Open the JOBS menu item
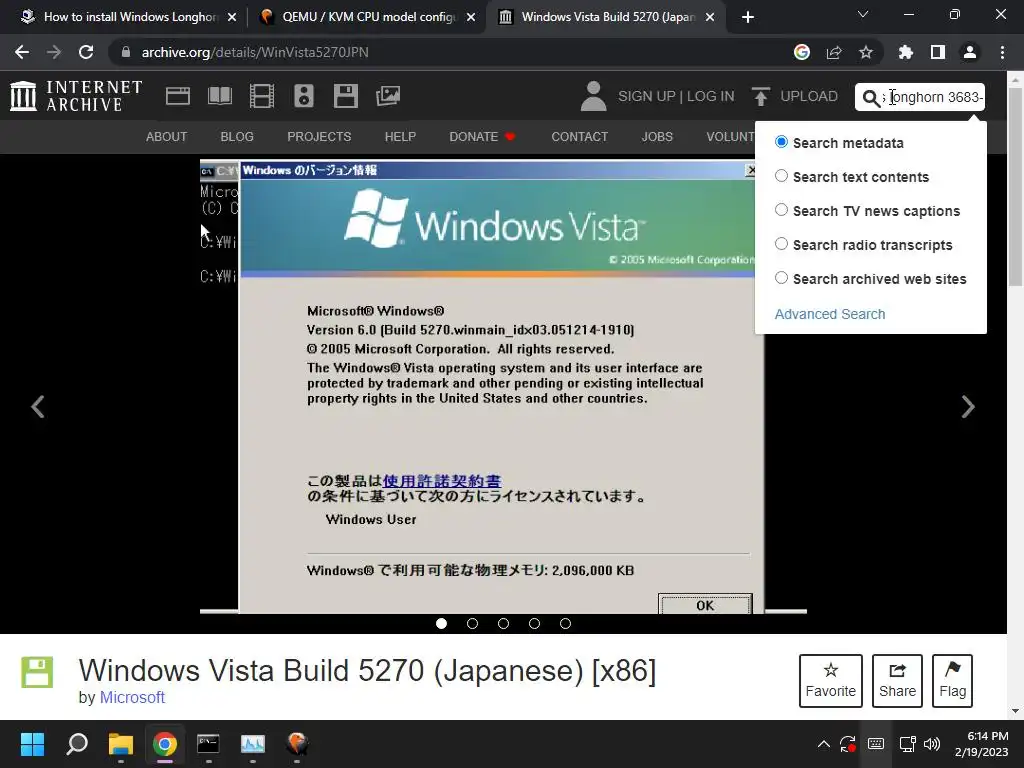The image size is (1024, 768). (657, 136)
